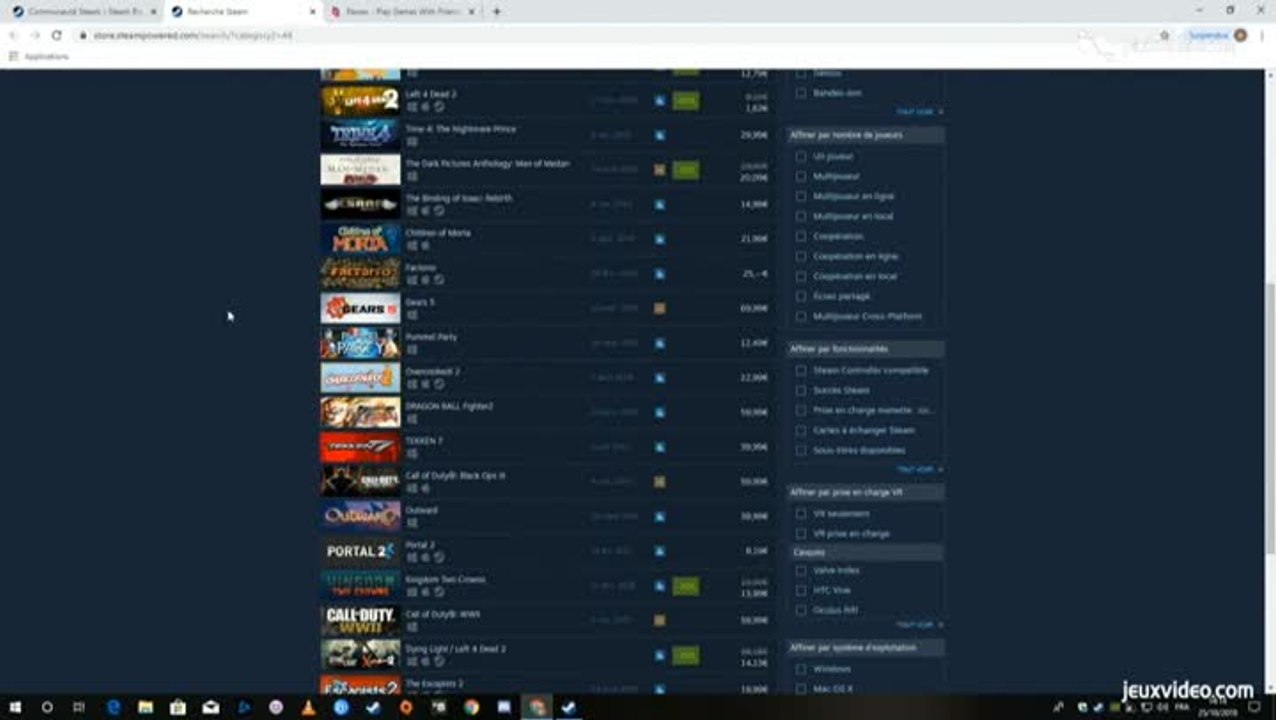Check the Succès Steam filter

click(801, 390)
